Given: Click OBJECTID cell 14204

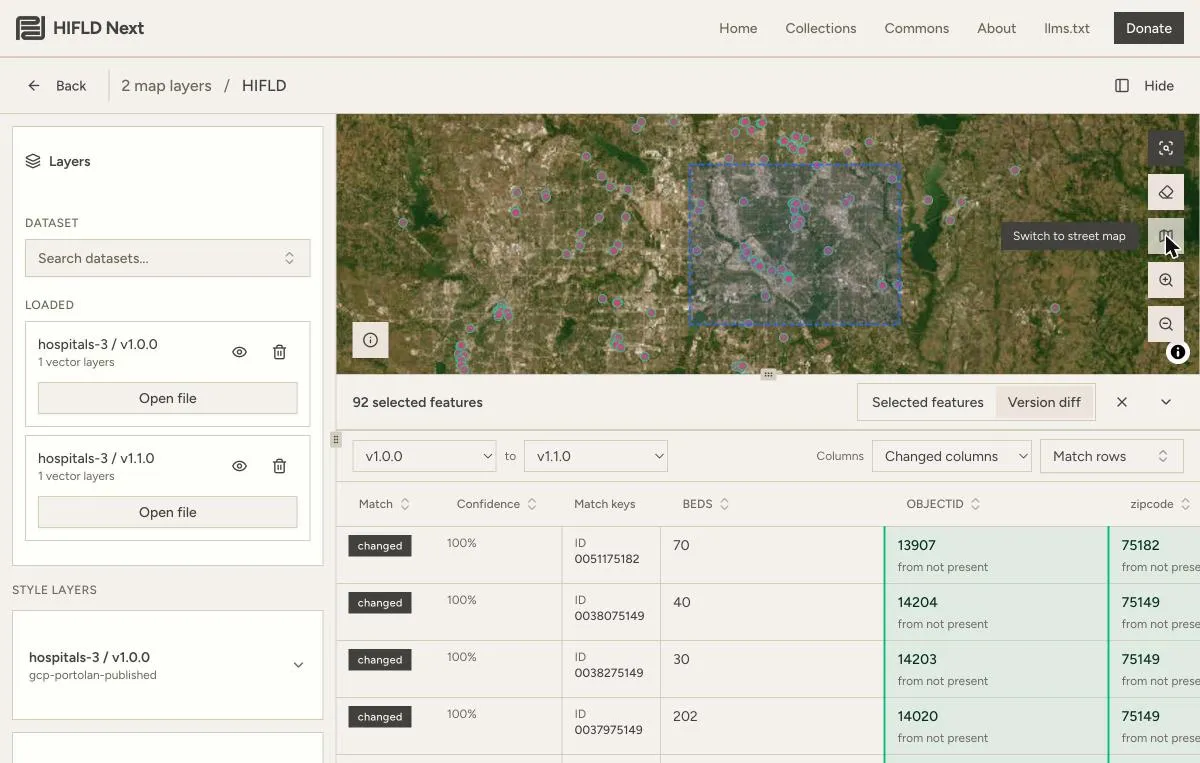Looking at the screenshot, I should coord(996,612).
